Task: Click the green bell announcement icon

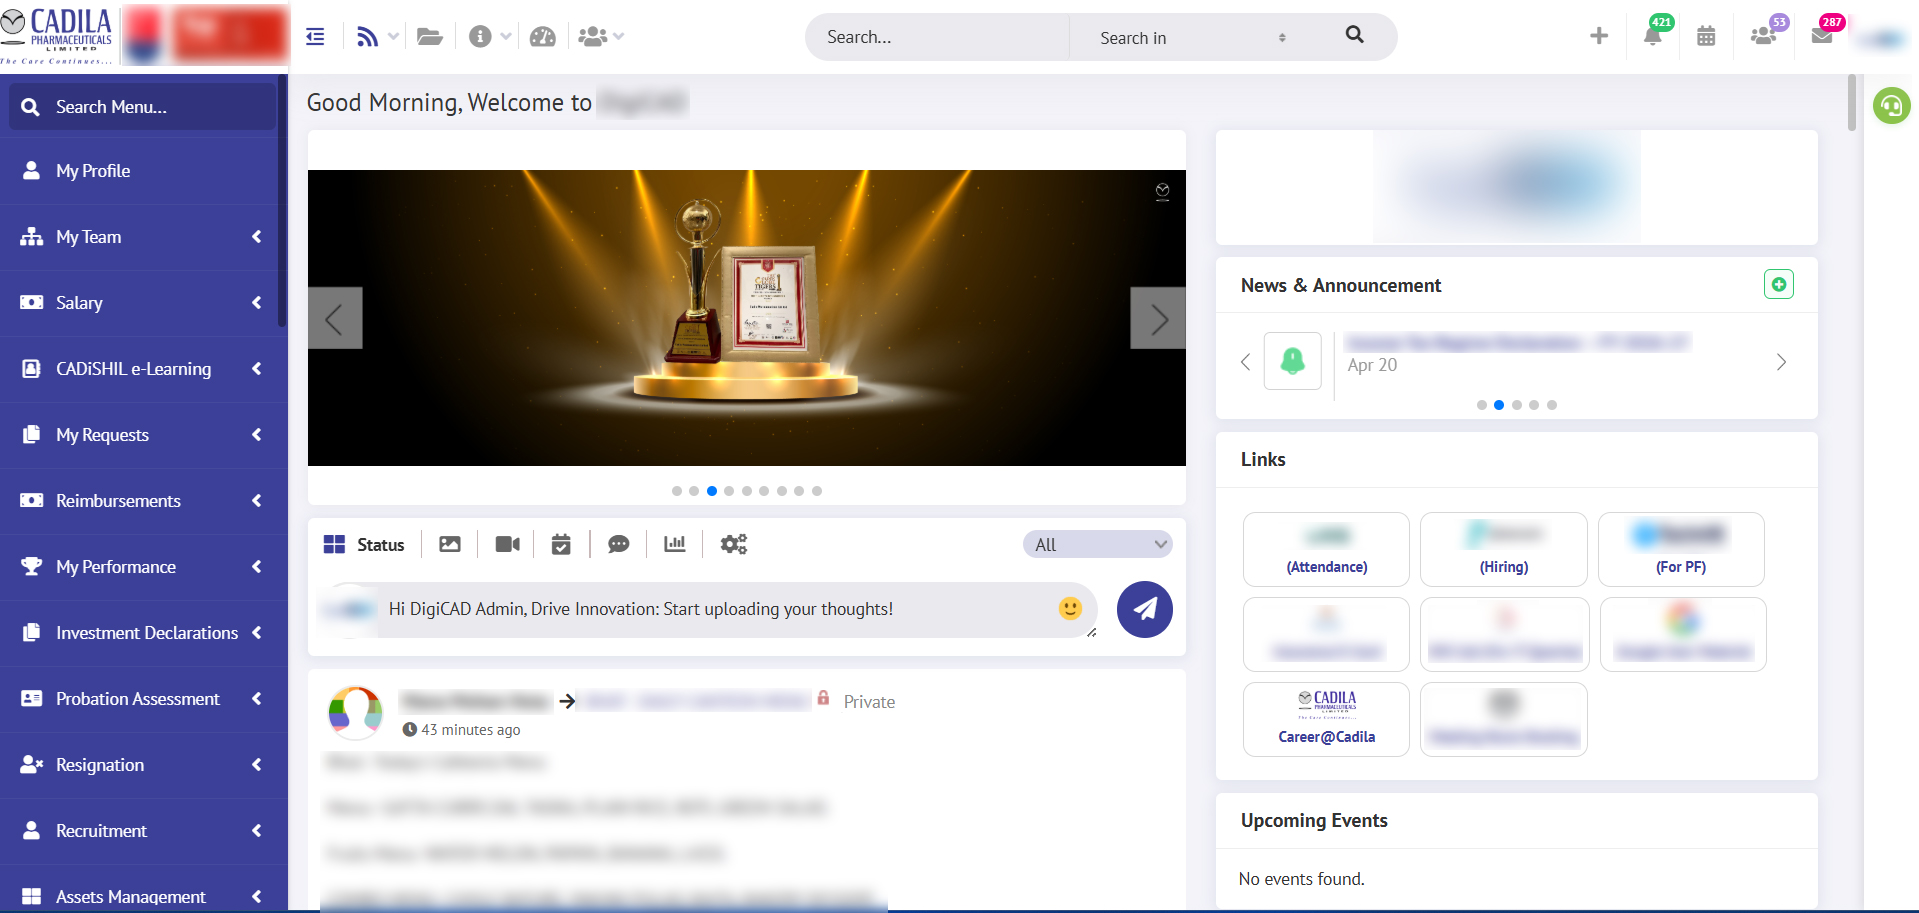Action: point(1292,361)
